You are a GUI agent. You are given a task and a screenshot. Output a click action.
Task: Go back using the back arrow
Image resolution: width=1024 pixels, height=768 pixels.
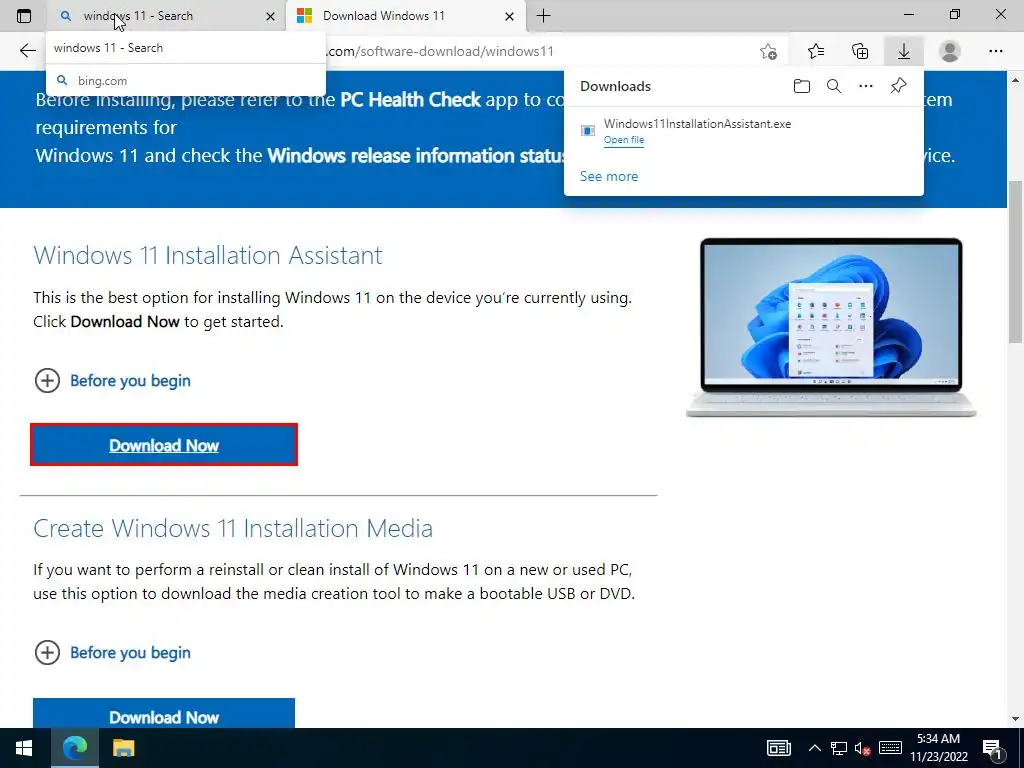(x=27, y=51)
